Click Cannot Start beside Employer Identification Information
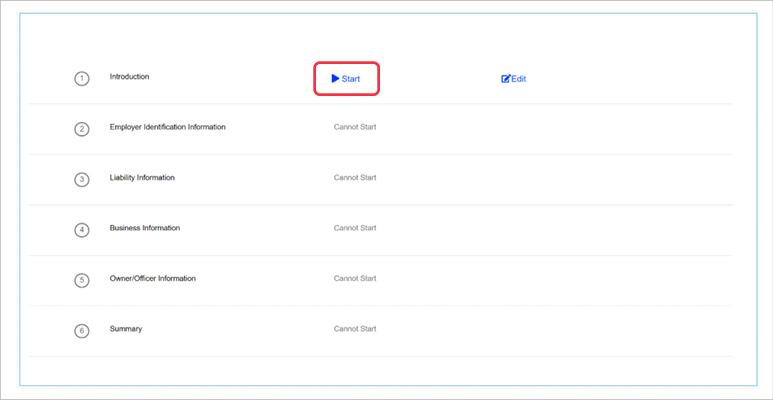Viewport: 773px width, 400px height. (355, 127)
